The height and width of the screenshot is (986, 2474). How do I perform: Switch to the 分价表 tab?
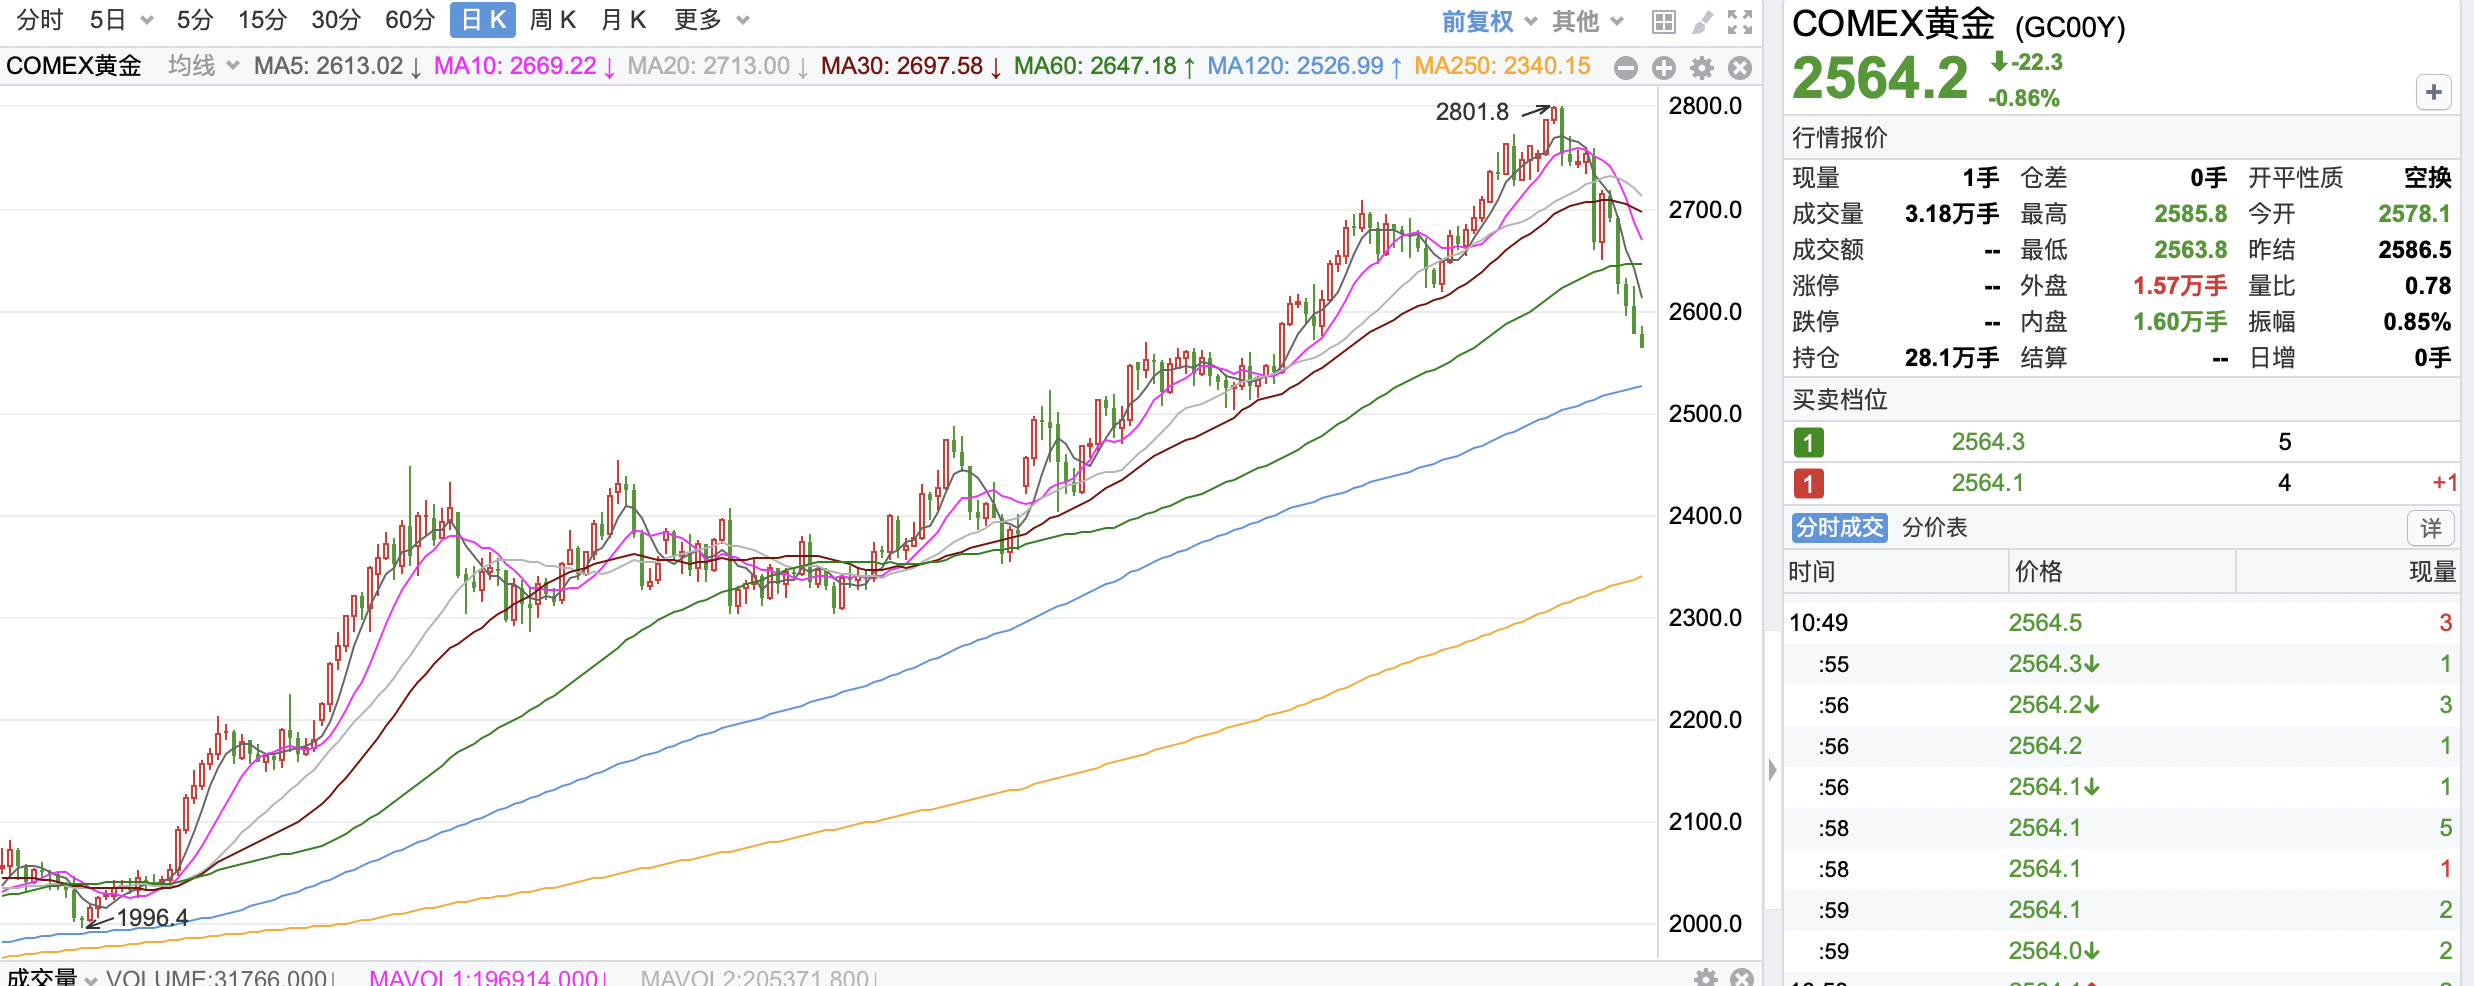tap(1934, 527)
